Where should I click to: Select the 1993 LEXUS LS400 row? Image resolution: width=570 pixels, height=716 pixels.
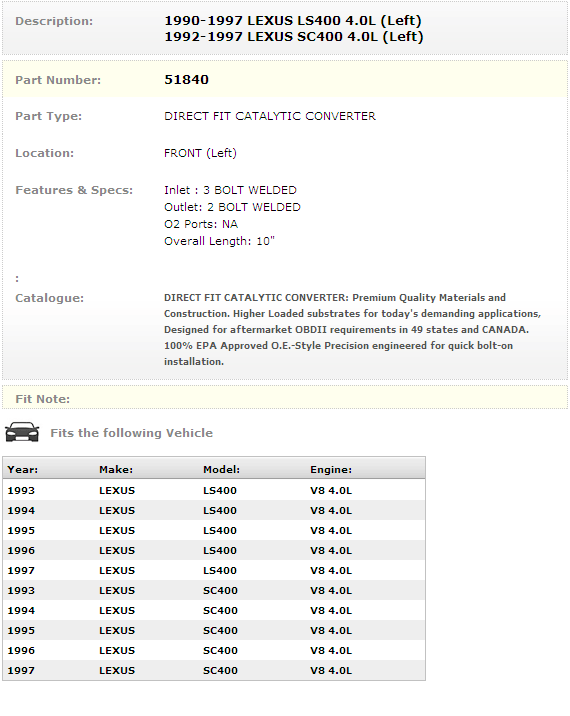pos(214,490)
